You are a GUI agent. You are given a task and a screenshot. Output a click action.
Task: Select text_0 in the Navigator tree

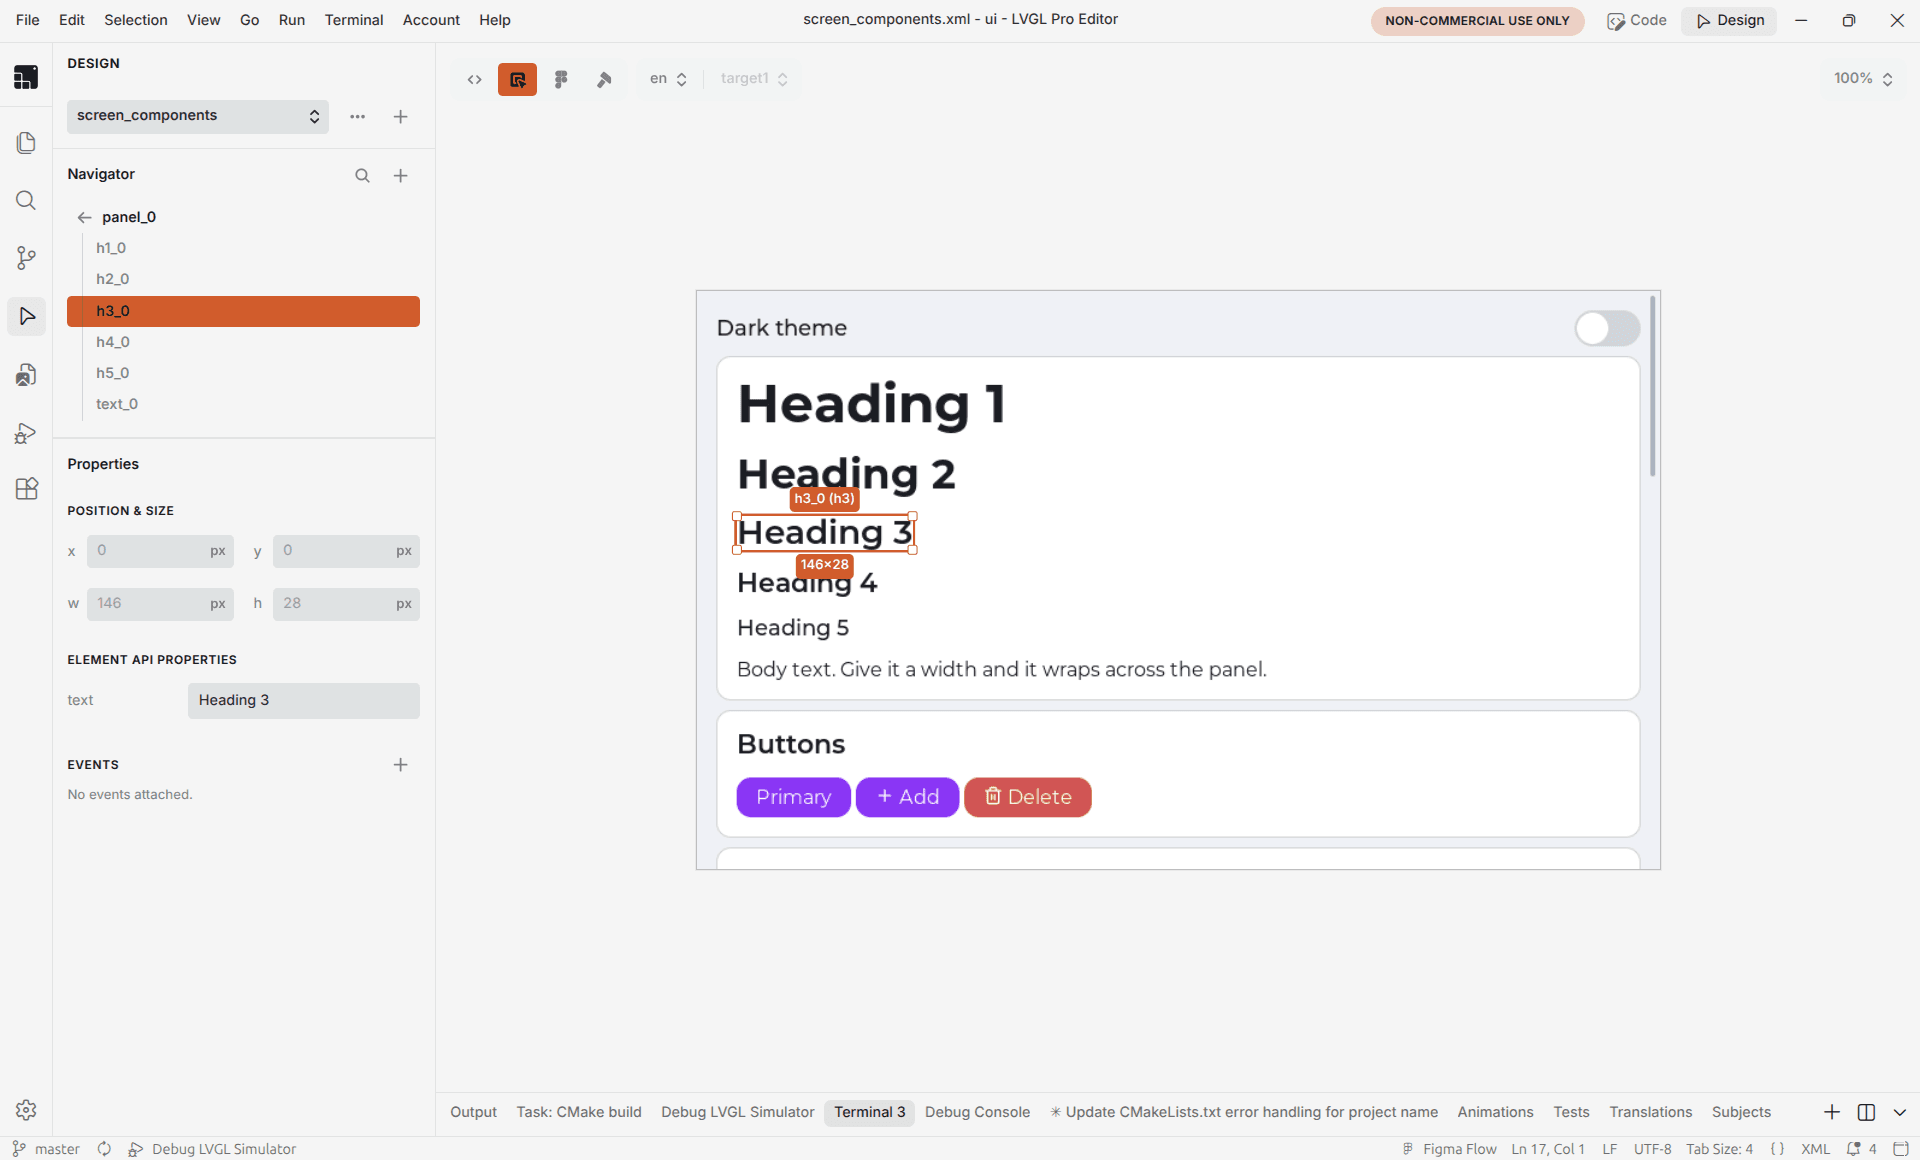pyautogui.click(x=243, y=404)
